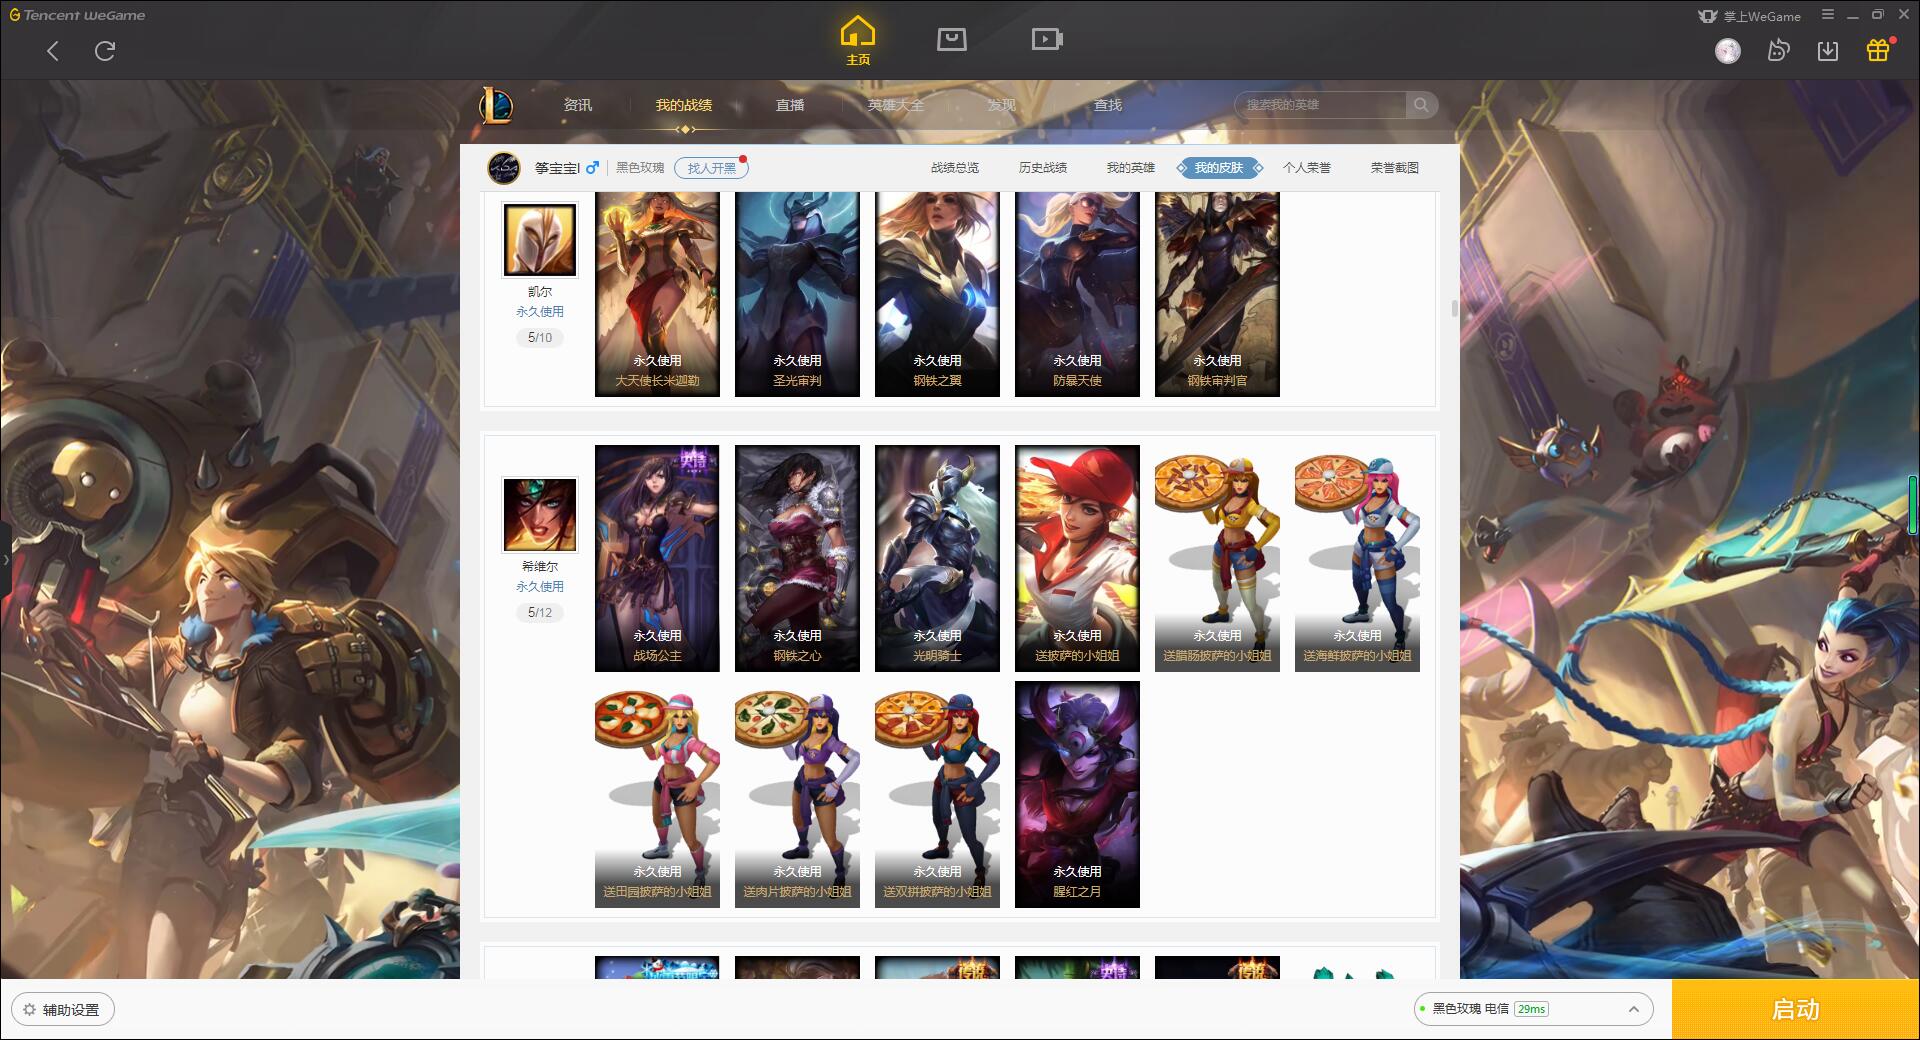The height and width of the screenshot is (1040, 1920).
Task: Click the Tencent WeGame logo
Action: (78, 15)
